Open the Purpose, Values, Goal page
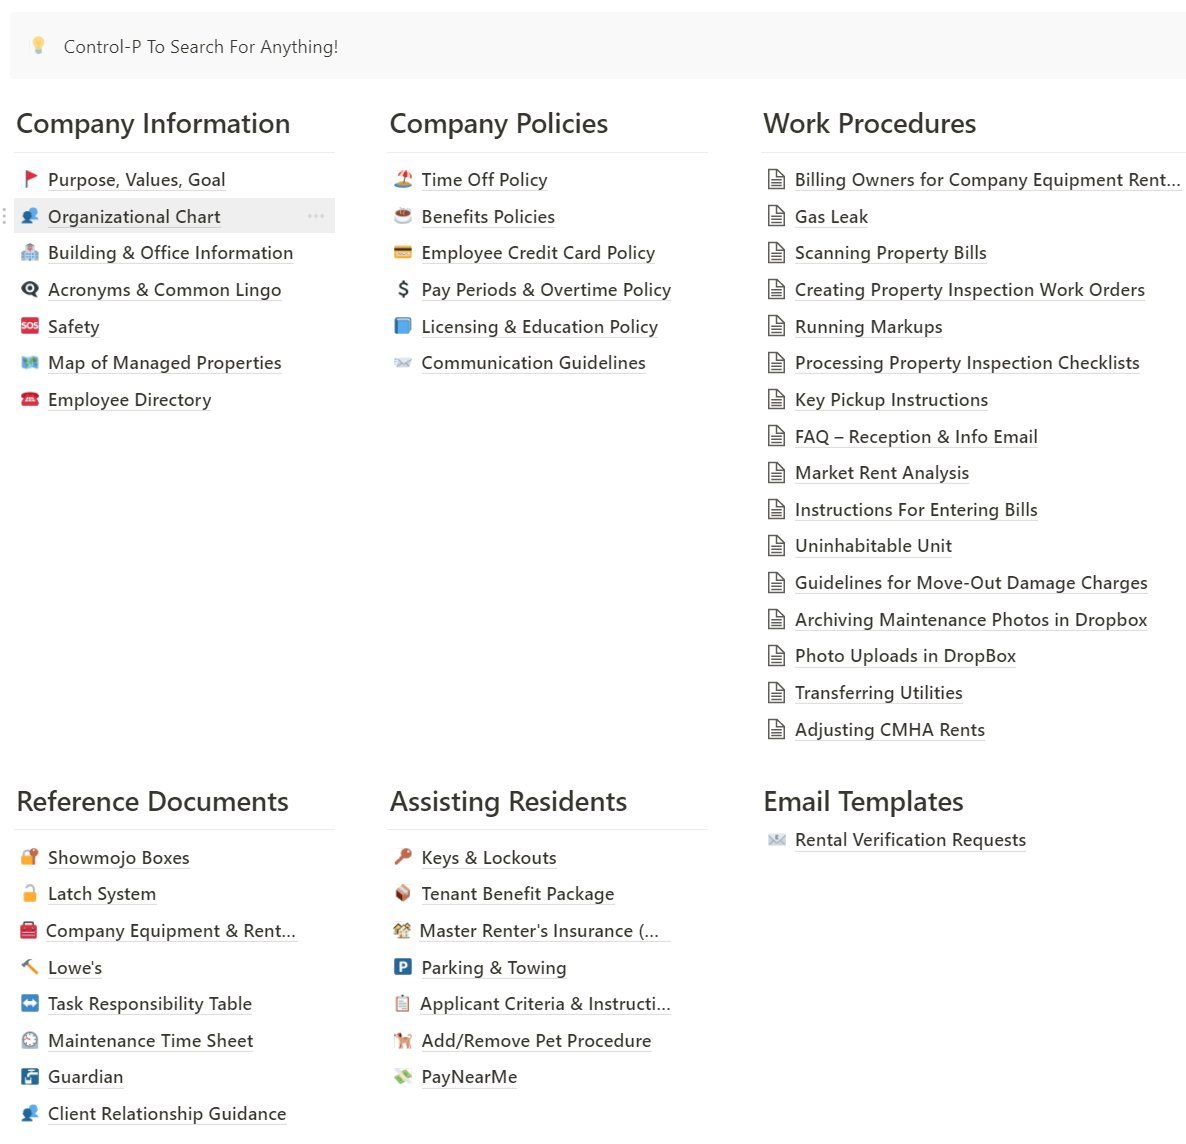This screenshot has width=1186, height=1144. (137, 179)
